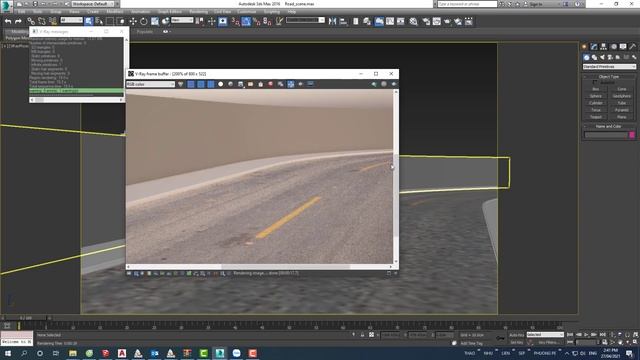This screenshot has height=360, width=640.
Task: Click 3ds Max icon in taskbar
Action: [x=220, y=353]
